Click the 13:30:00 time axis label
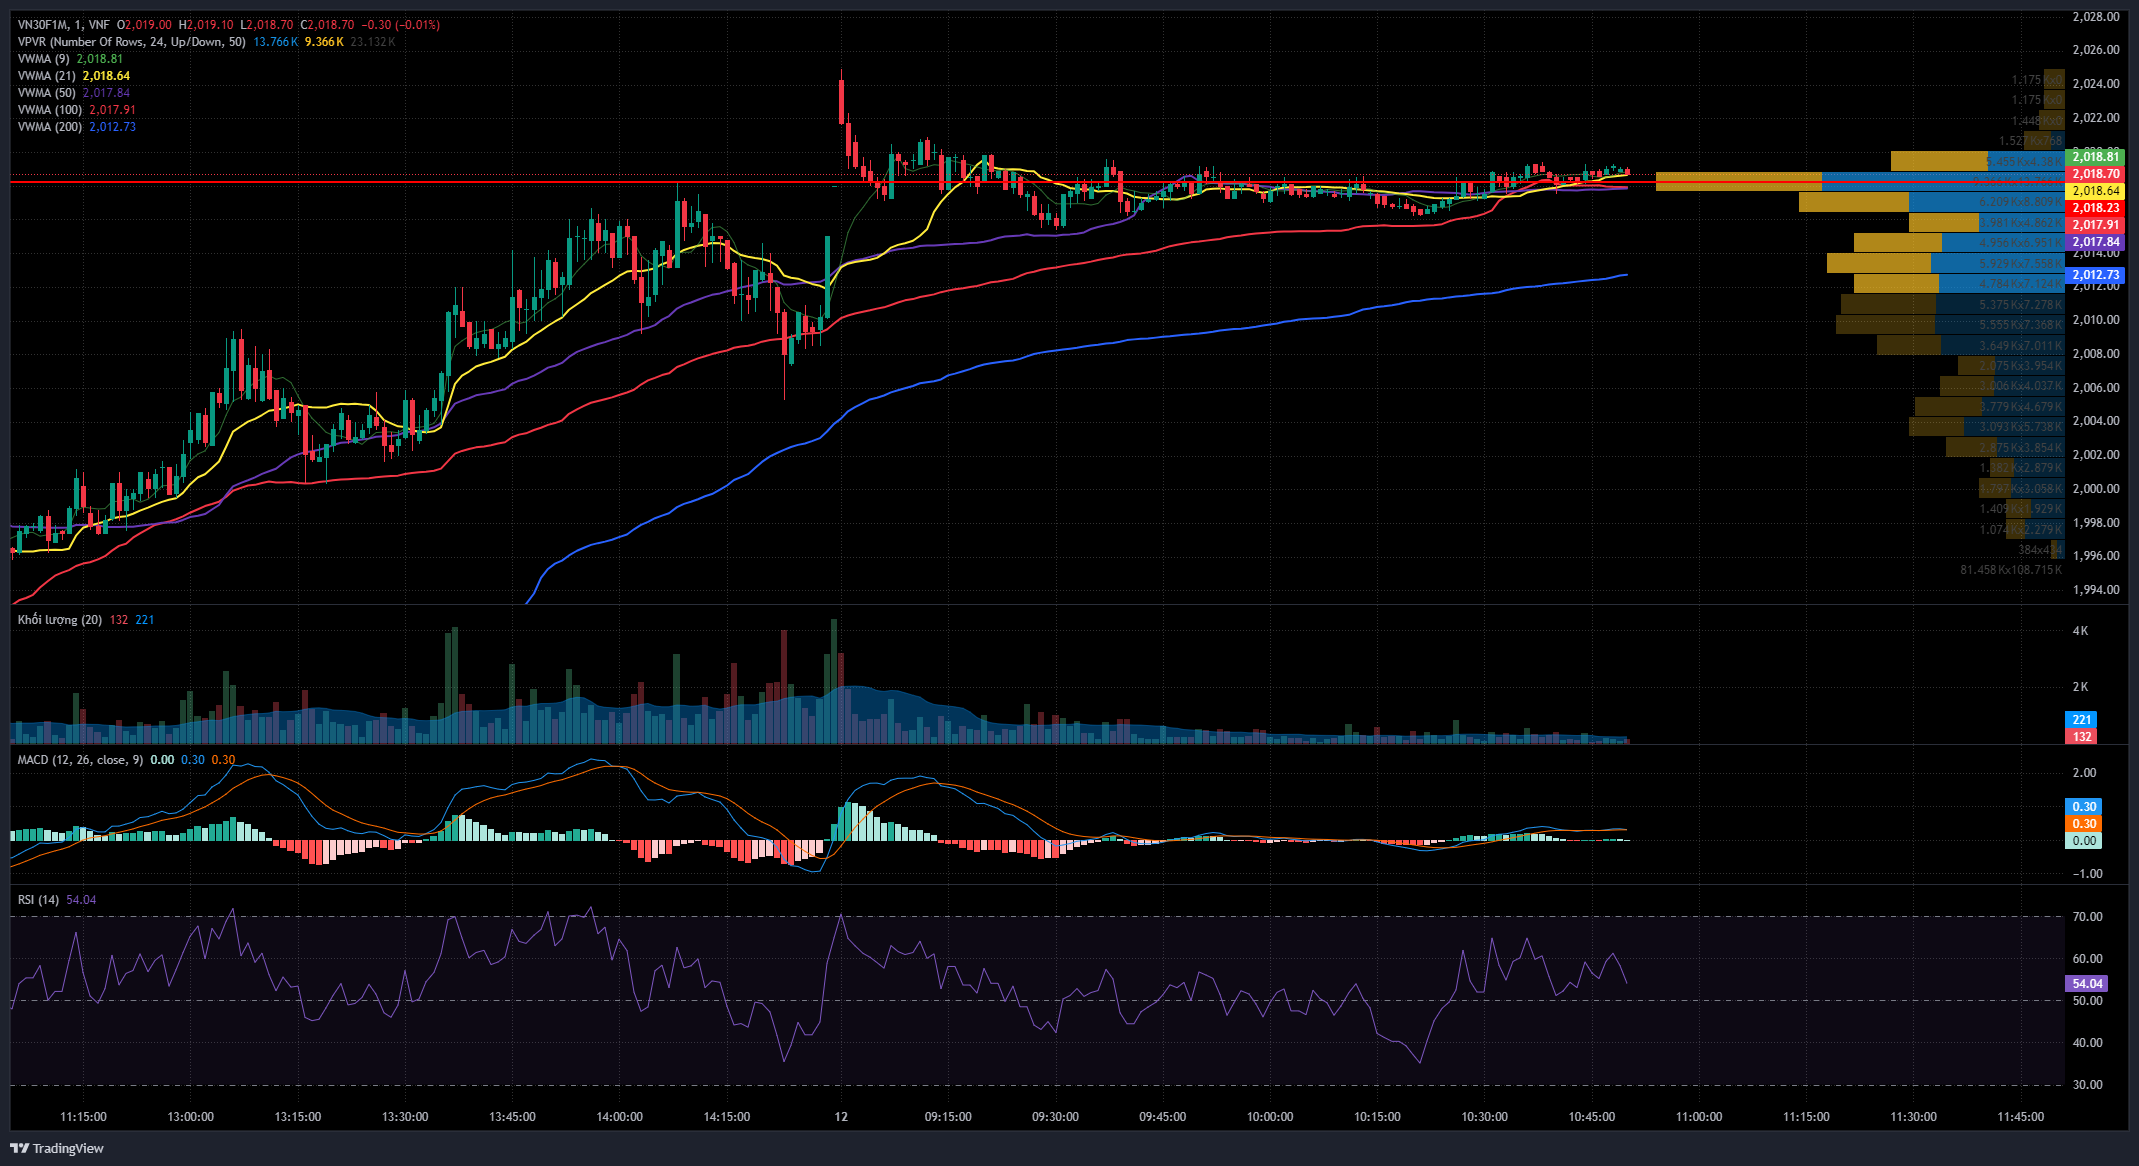Screen dimensions: 2139x1166 405,1117
